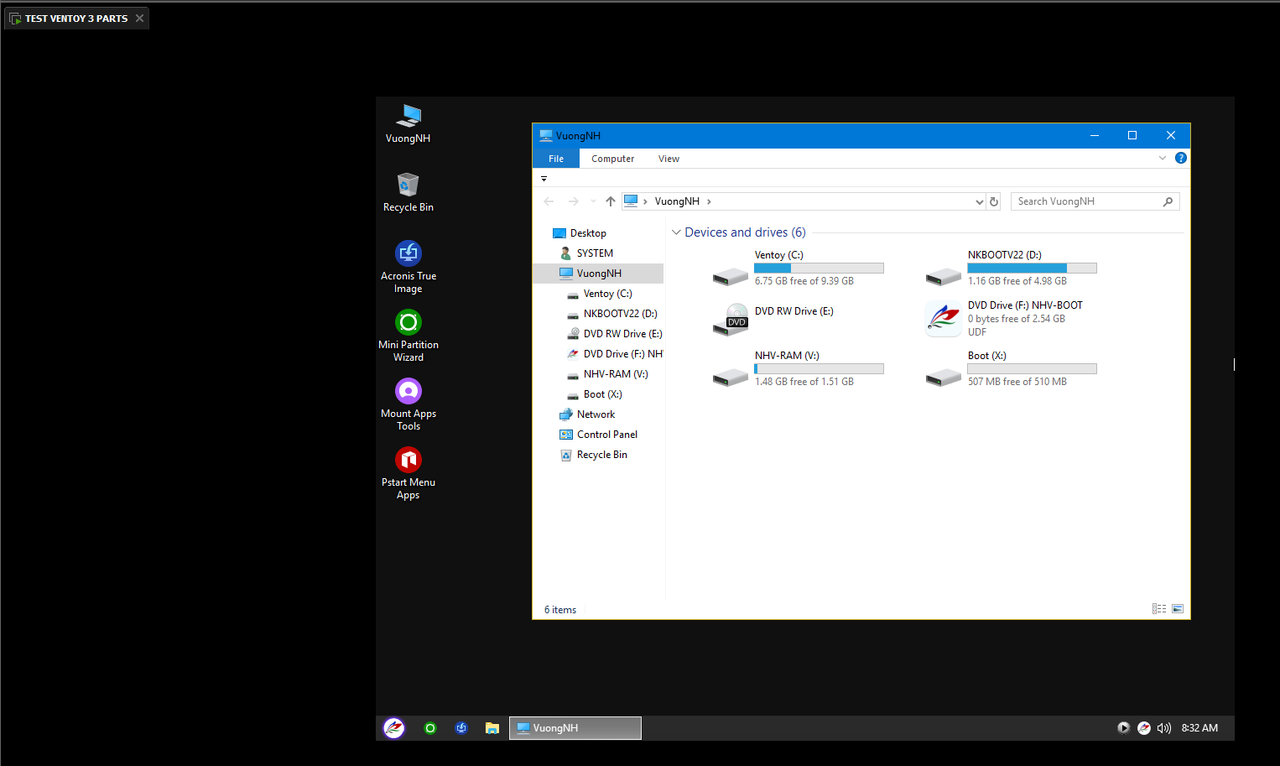The width and height of the screenshot is (1280, 766).
Task: Collapse the Devices and drives group
Action: 676,232
